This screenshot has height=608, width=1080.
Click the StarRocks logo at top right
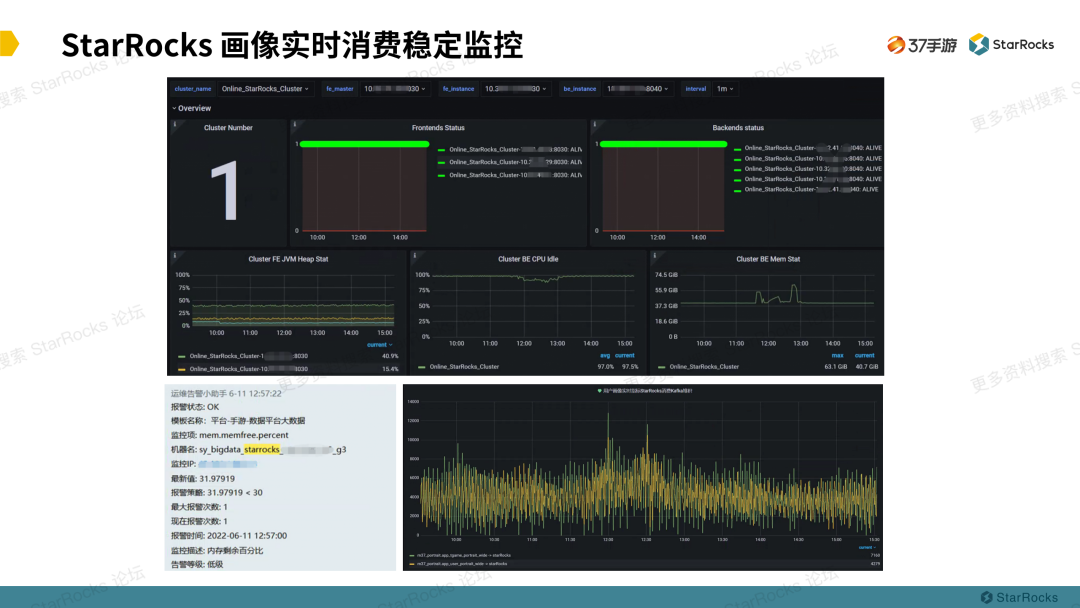[1011, 45]
